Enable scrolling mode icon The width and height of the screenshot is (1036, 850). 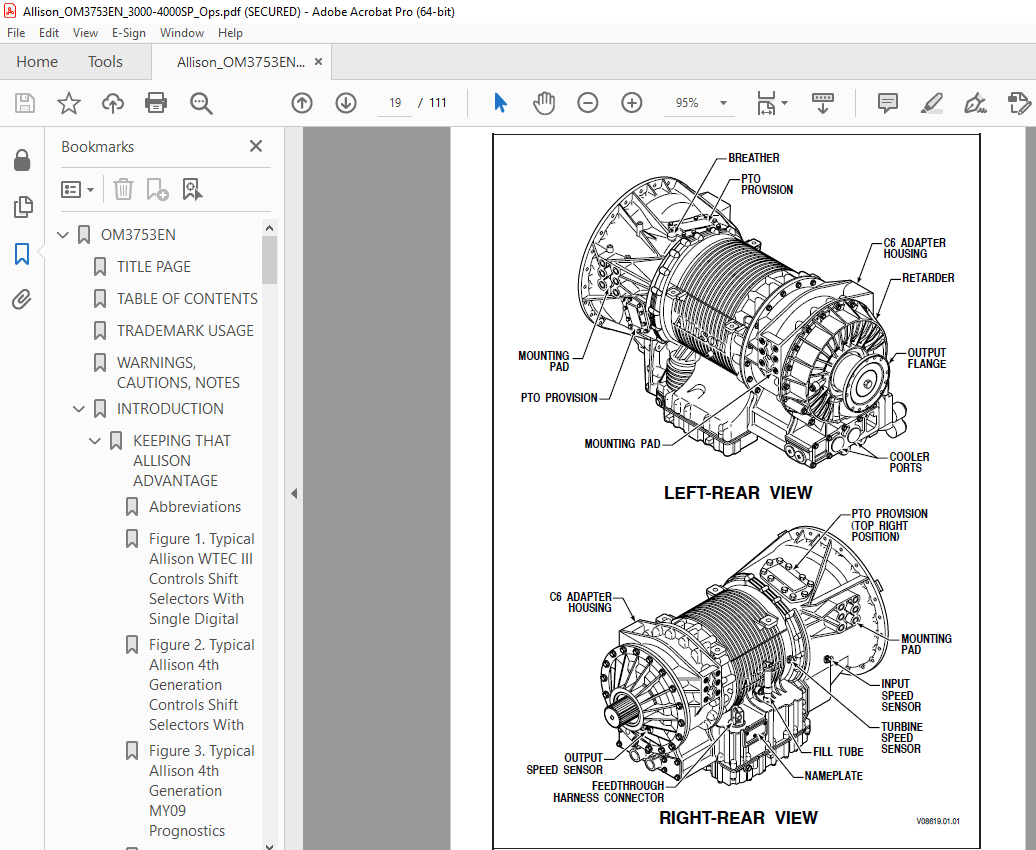pyautogui.click(x=823, y=103)
